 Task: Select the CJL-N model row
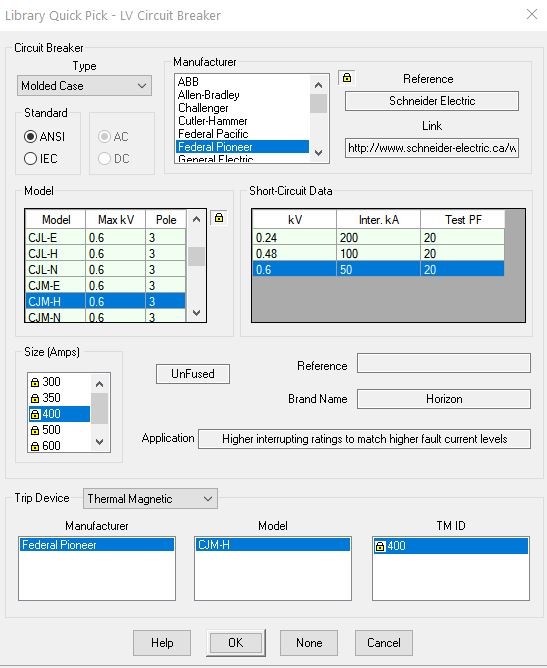pos(105,269)
